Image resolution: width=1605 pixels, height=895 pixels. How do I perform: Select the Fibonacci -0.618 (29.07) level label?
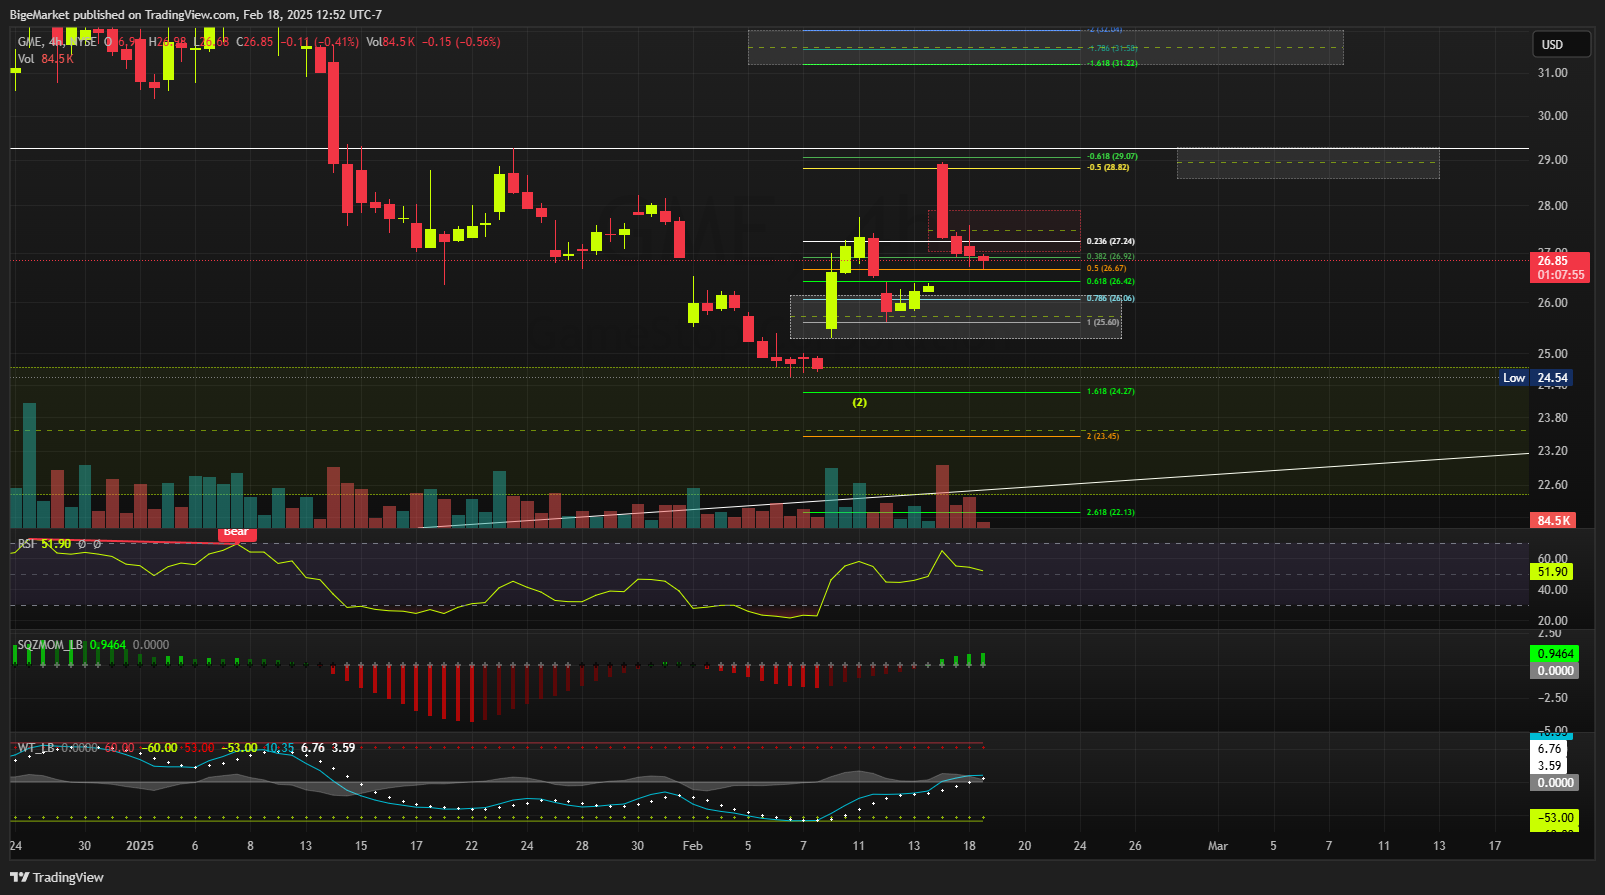point(1112,156)
